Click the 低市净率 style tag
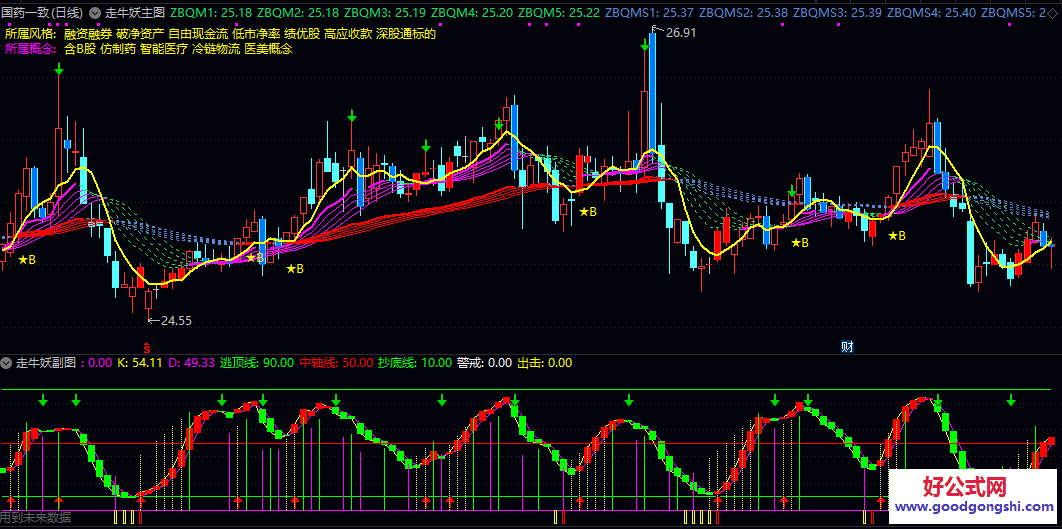Image resolution: width=1062 pixels, height=529 pixels. 256,34
